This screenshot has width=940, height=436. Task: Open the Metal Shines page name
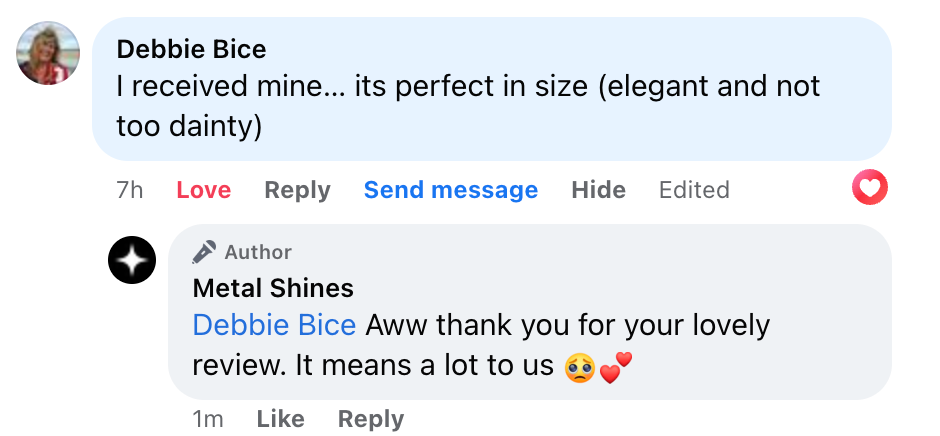[273, 289]
